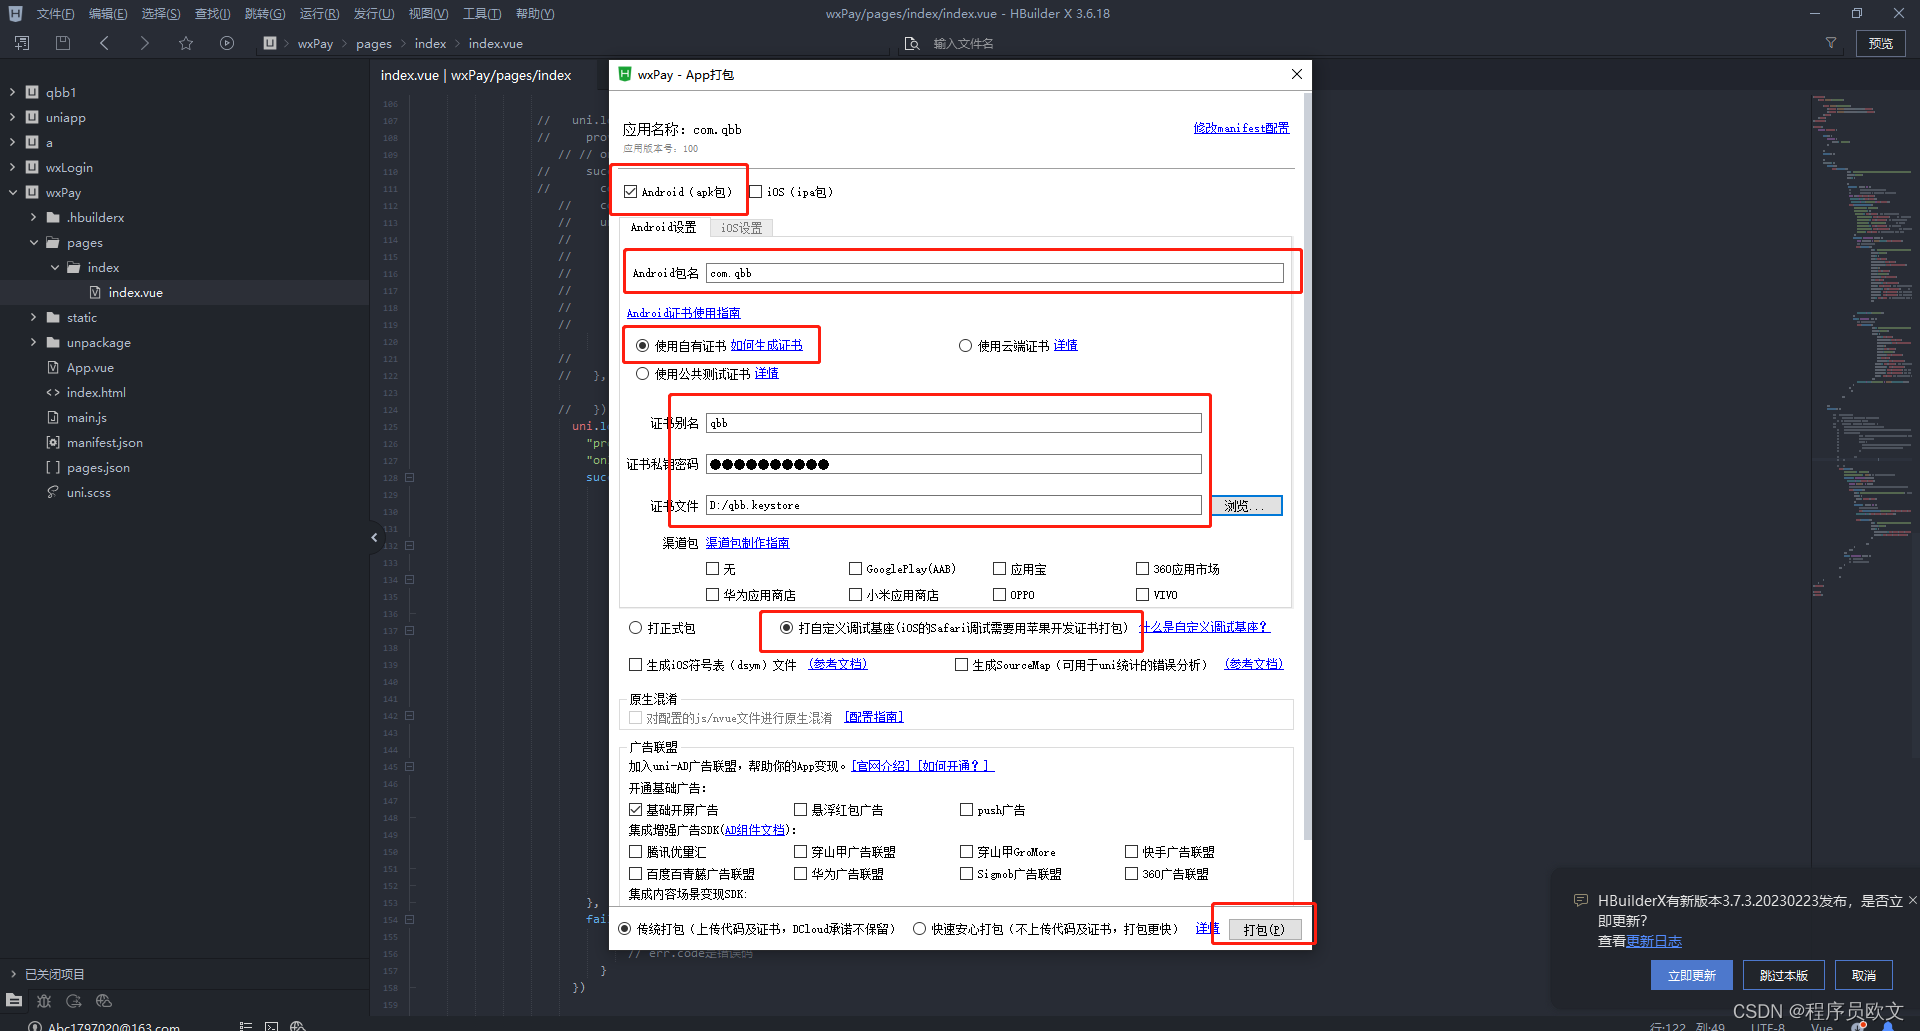
Task: Click the 打包(P) button
Action: point(1263,929)
